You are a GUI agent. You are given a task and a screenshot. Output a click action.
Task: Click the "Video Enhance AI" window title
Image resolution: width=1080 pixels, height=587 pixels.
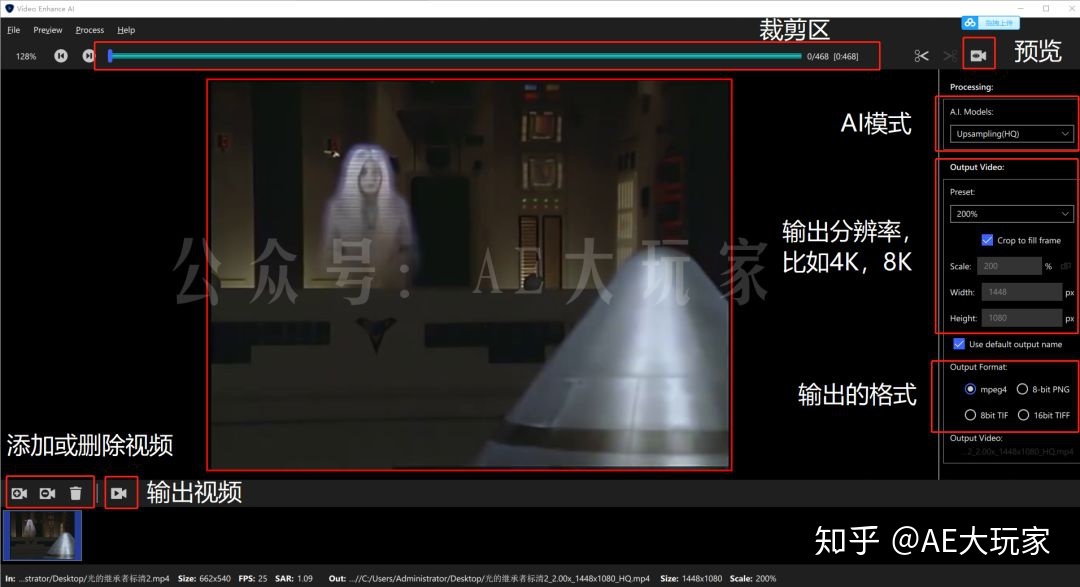45,9
